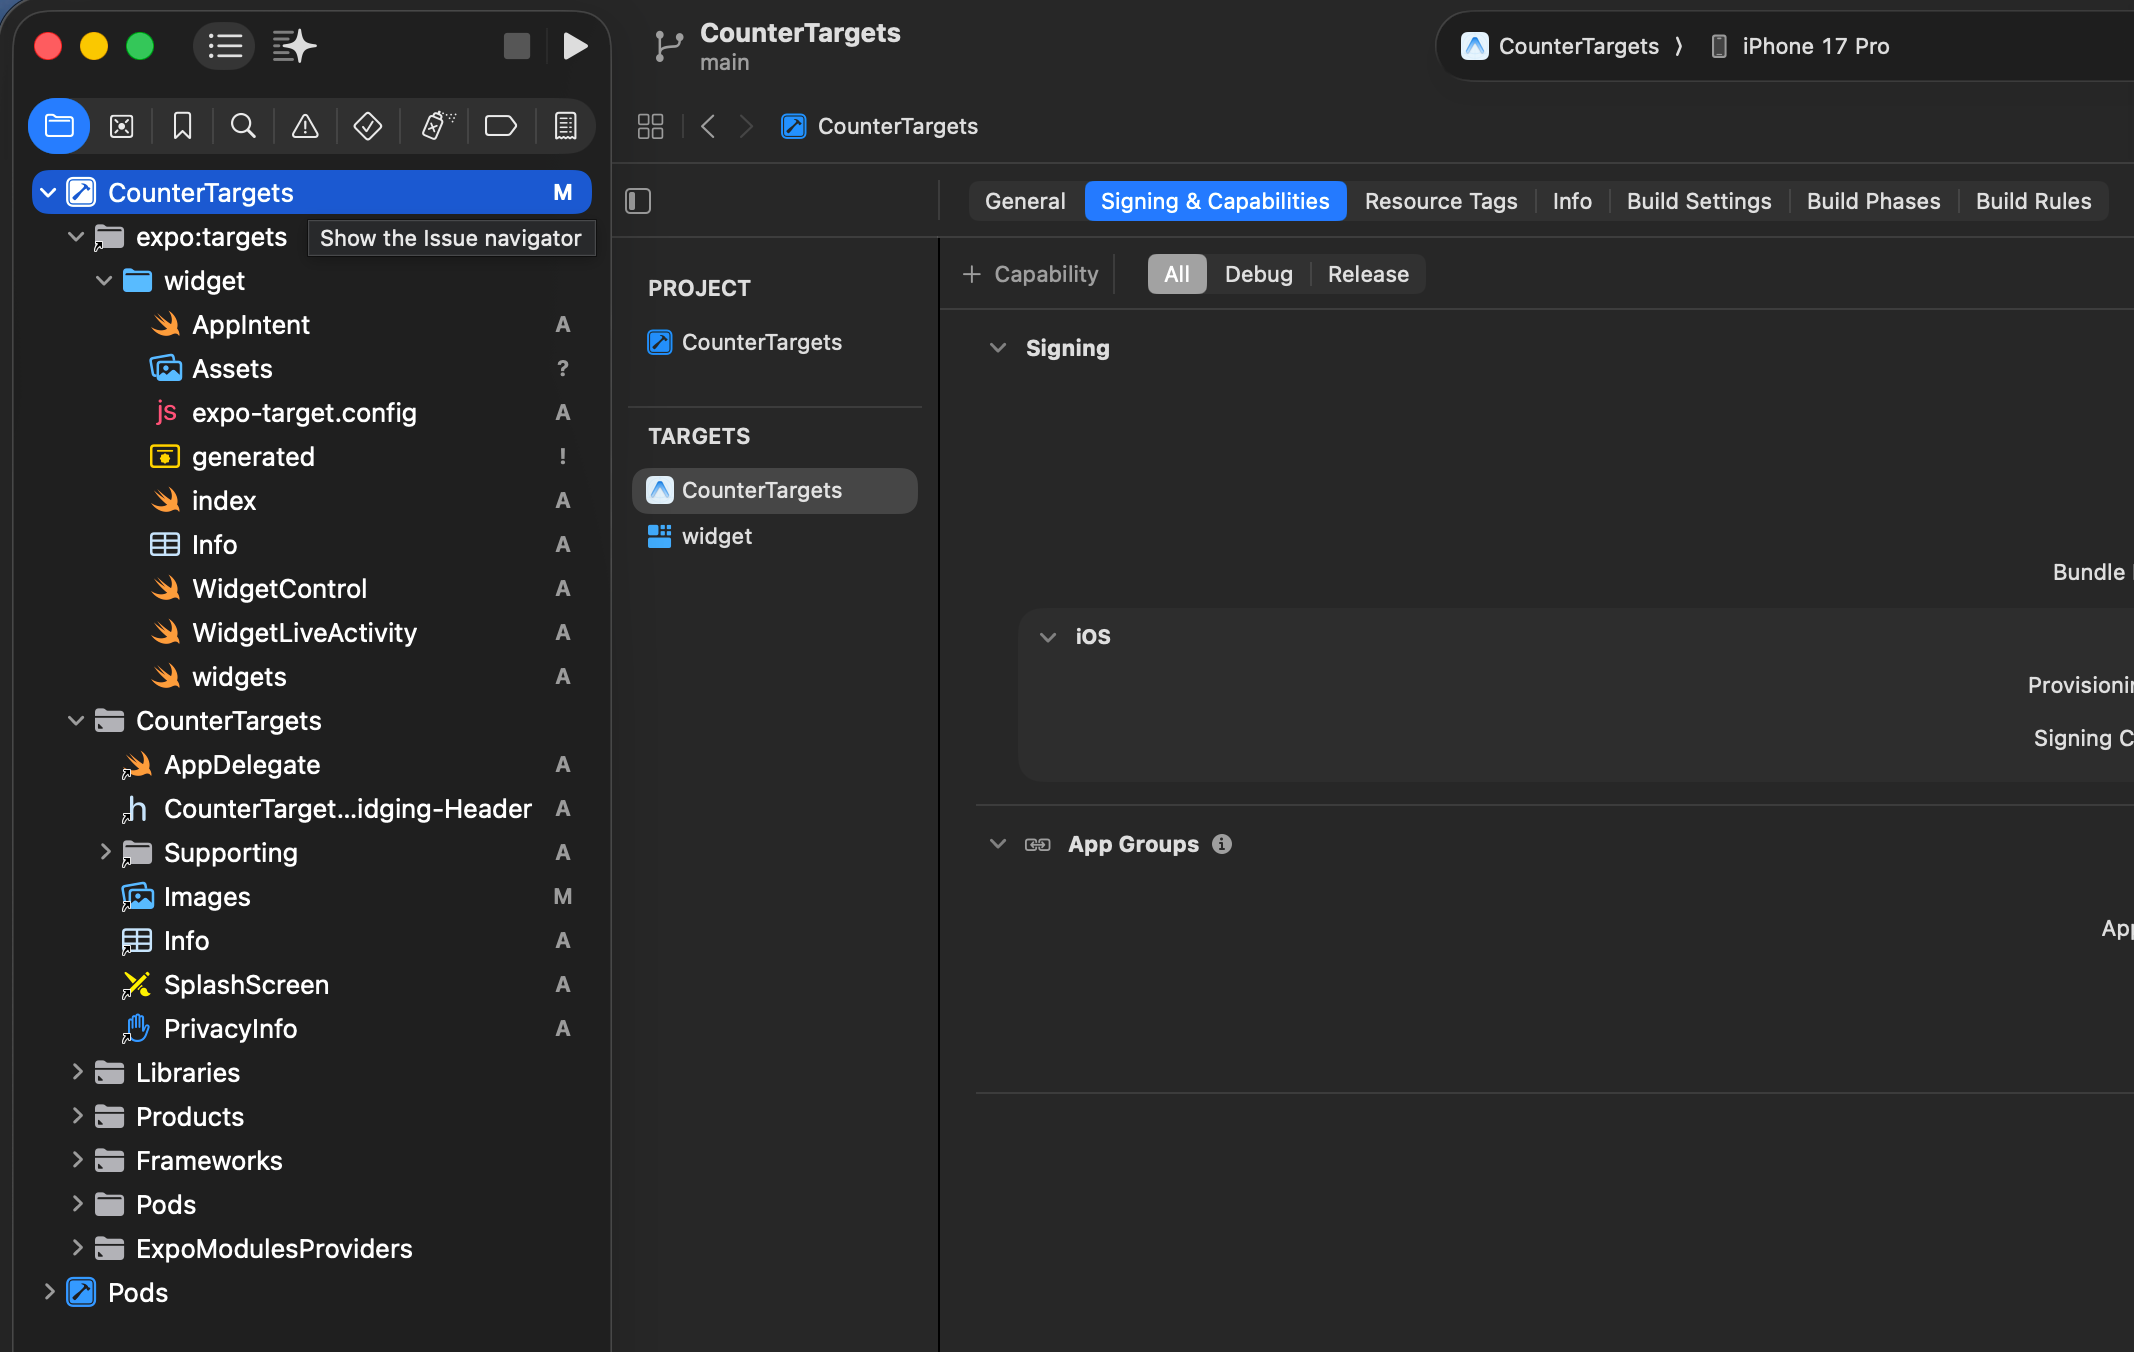
Task: Open the General tab
Action: point(1025,201)
